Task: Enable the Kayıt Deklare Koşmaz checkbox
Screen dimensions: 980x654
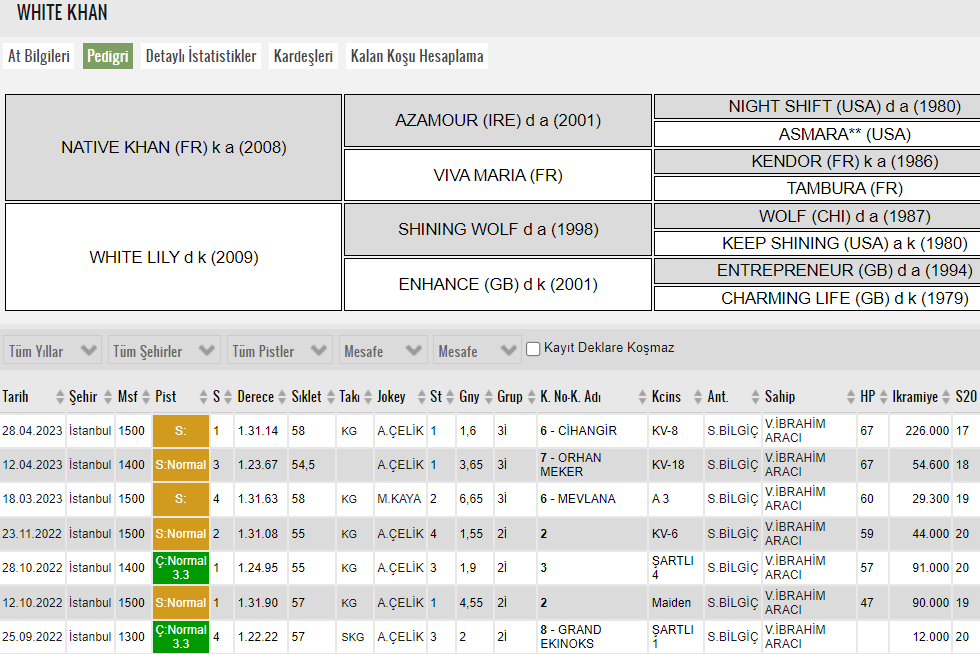Action: click(x=533, y=349)
